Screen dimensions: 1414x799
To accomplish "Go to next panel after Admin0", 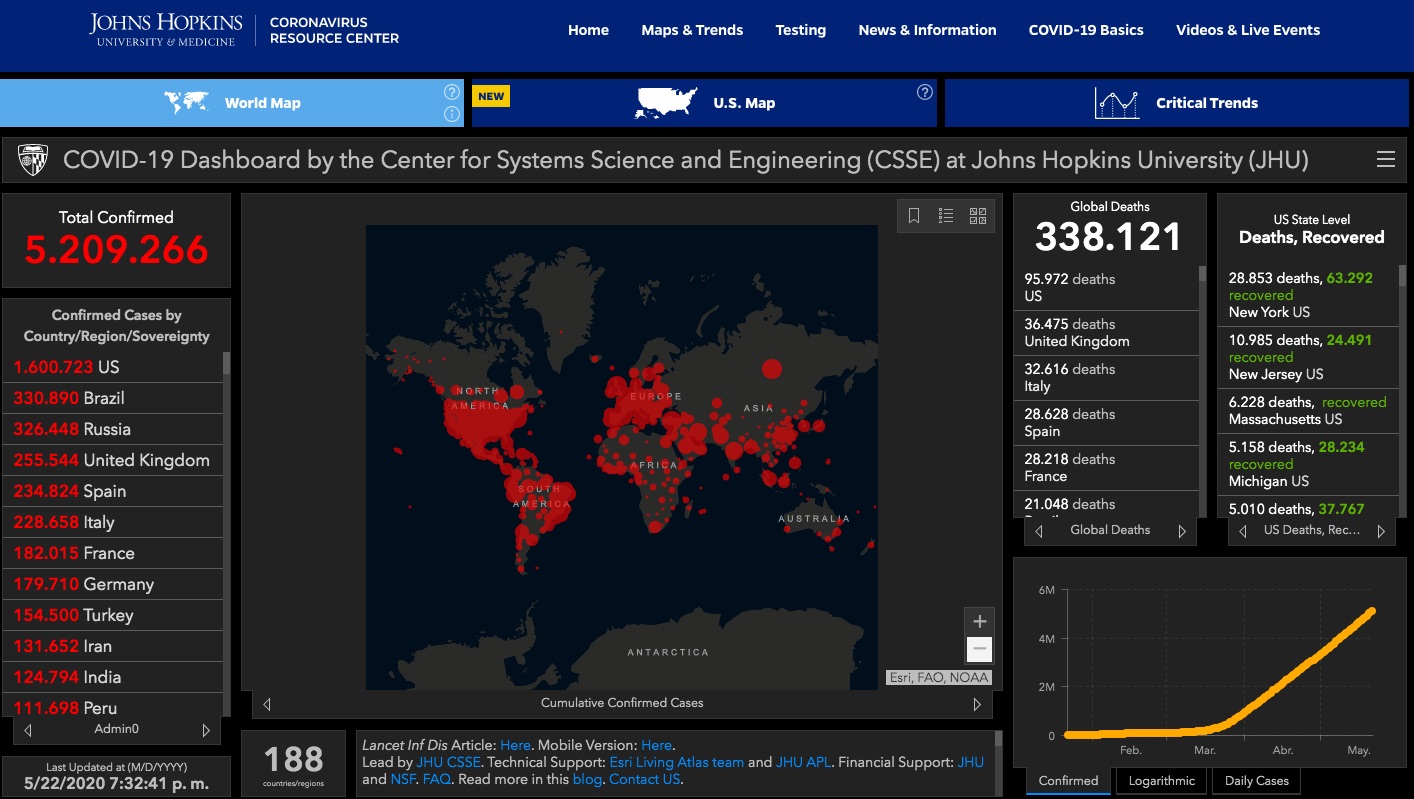I will (206, 730).
